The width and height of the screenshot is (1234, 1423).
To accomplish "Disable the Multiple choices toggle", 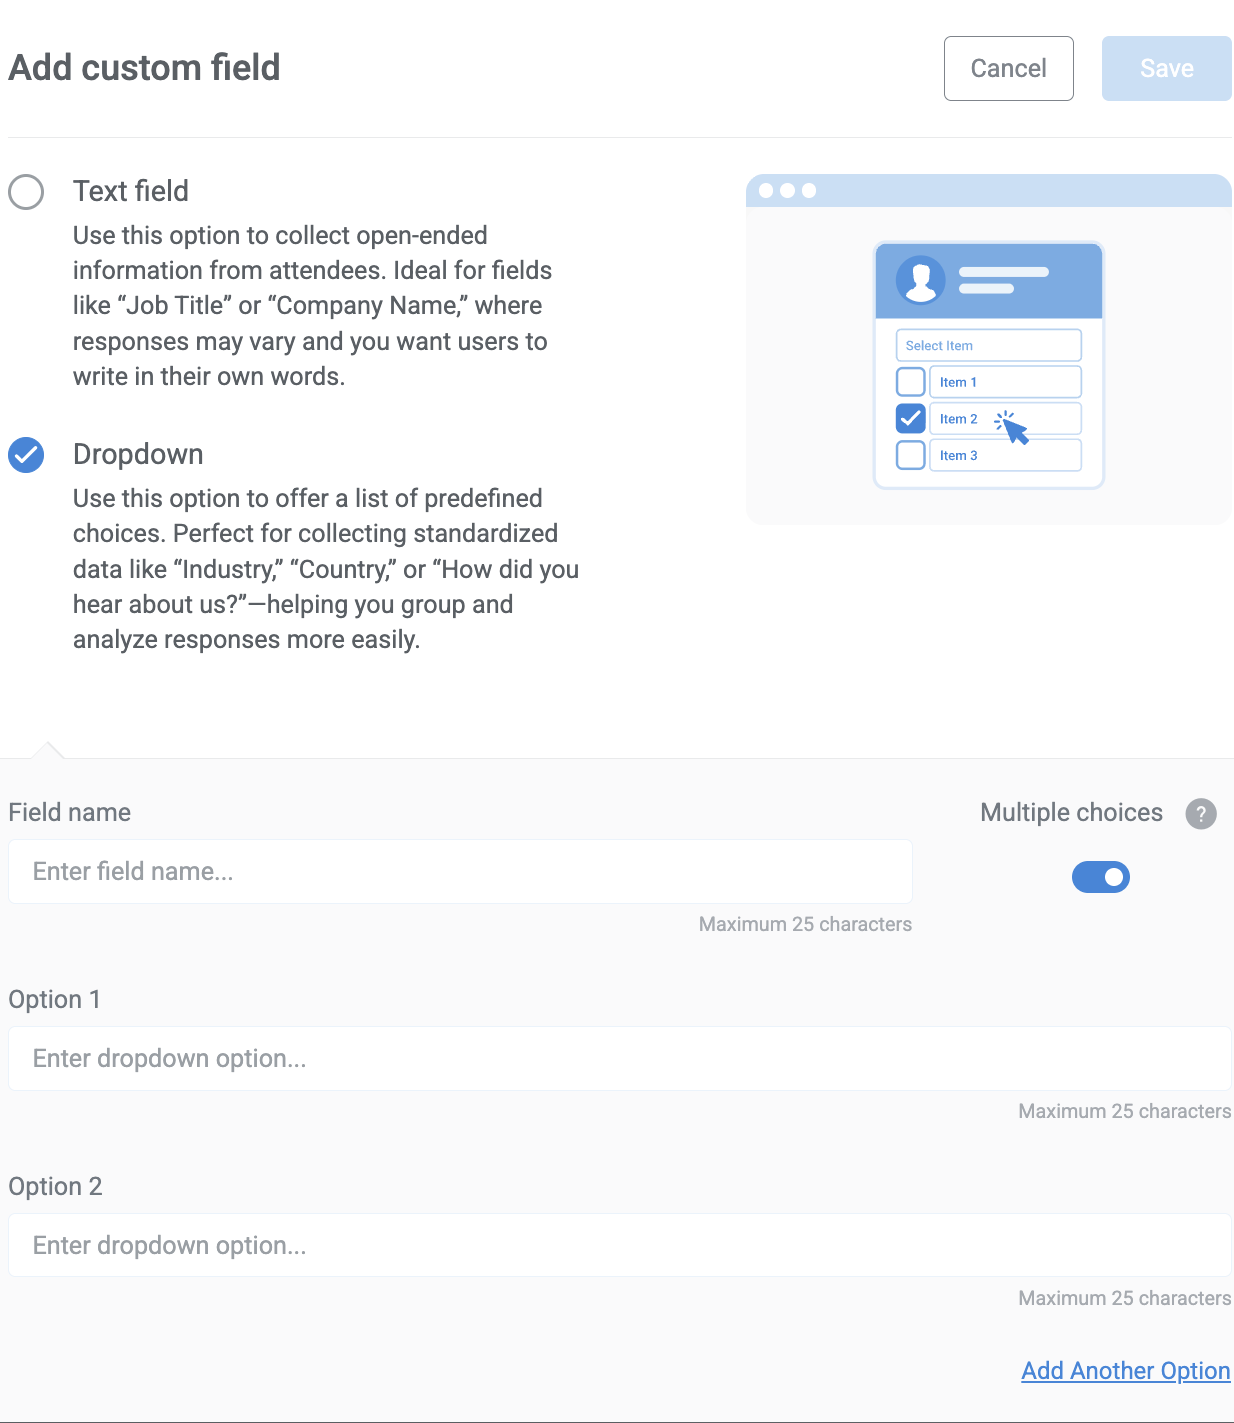I will (x=1101, y=877).
